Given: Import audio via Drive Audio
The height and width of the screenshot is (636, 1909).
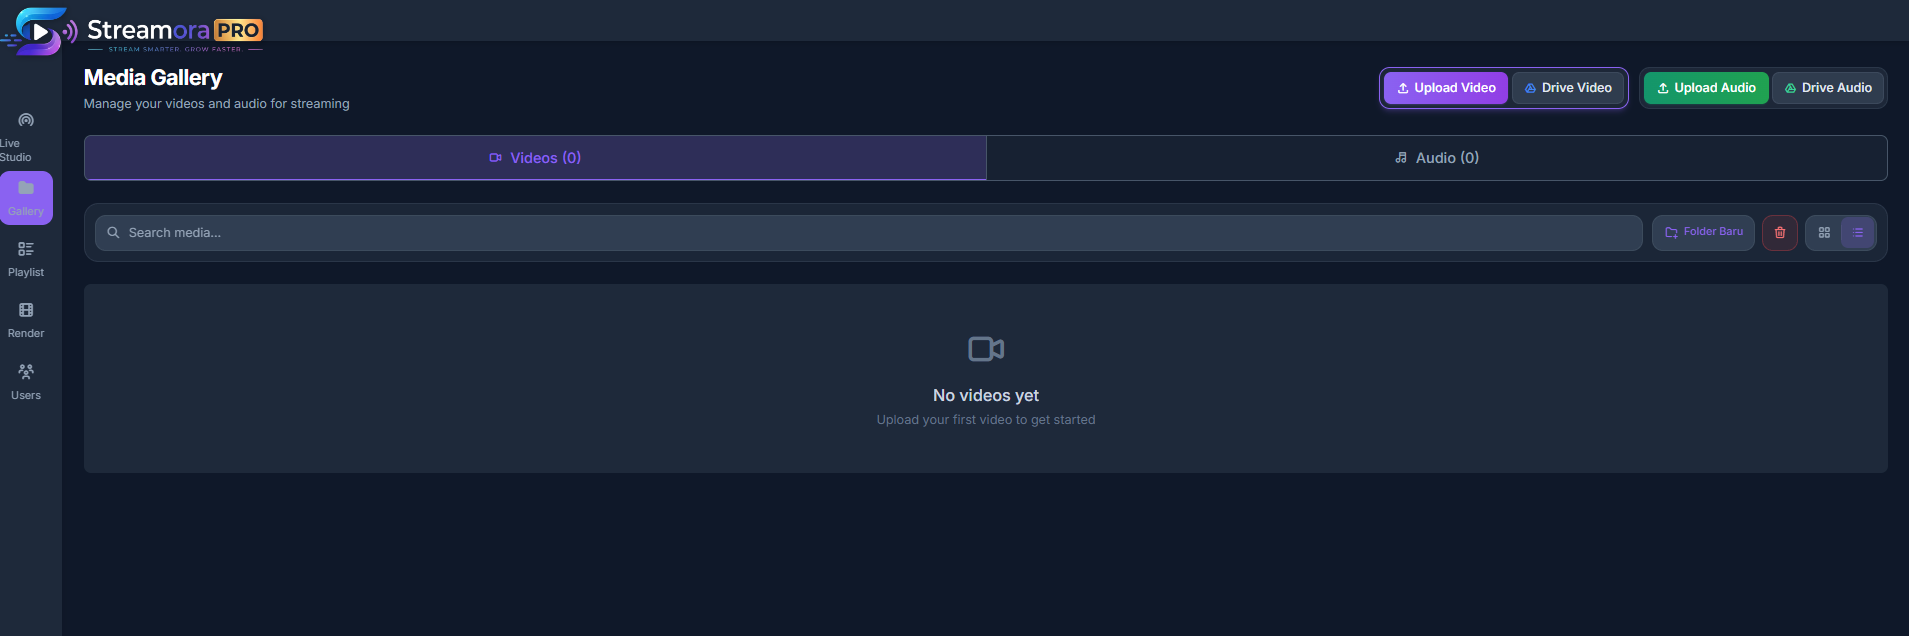Looking at the screenshot, I should [1828, 88].
